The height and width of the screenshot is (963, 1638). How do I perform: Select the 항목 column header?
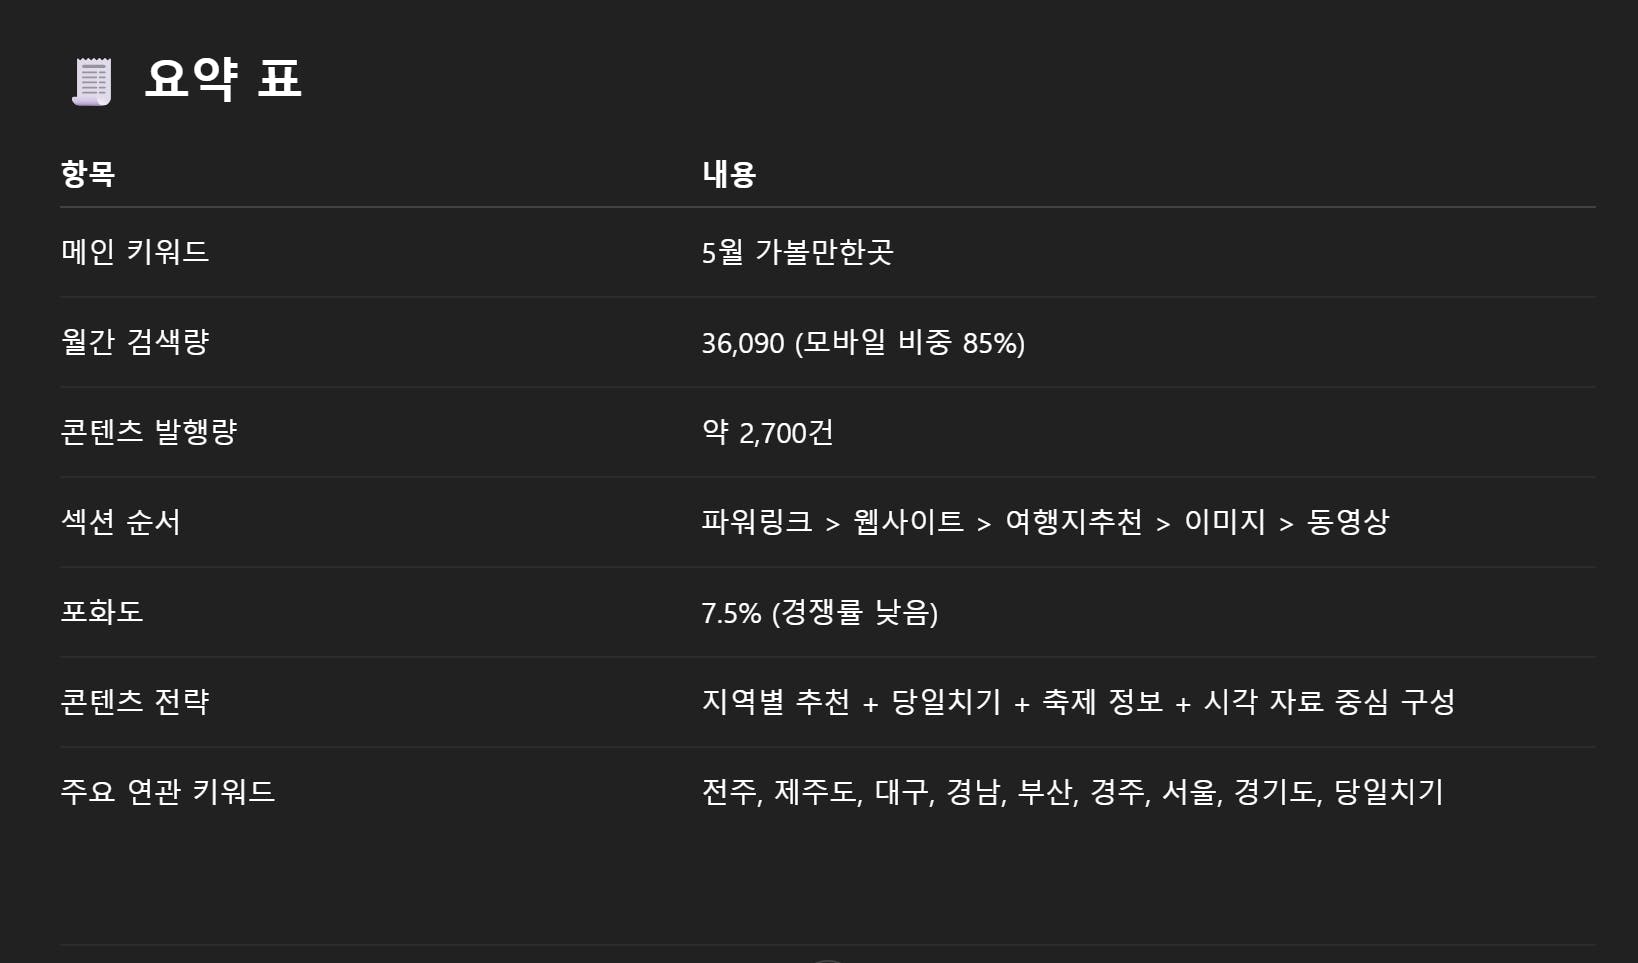pos(88,174)
